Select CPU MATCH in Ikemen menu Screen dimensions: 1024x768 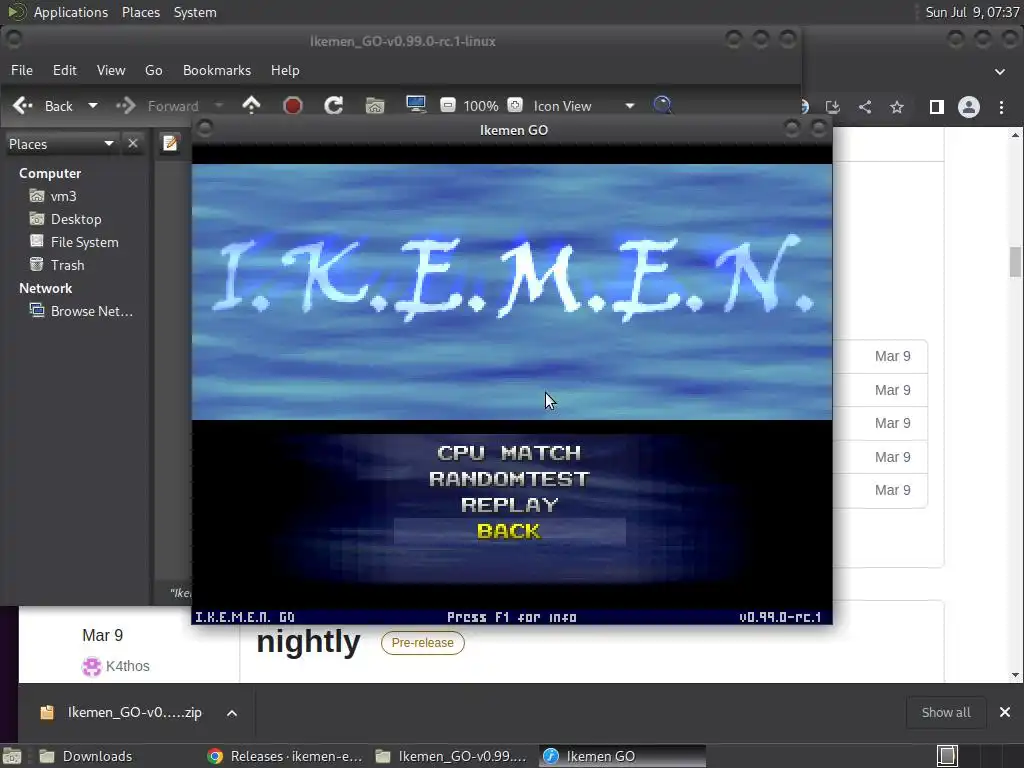pos(509,453)
